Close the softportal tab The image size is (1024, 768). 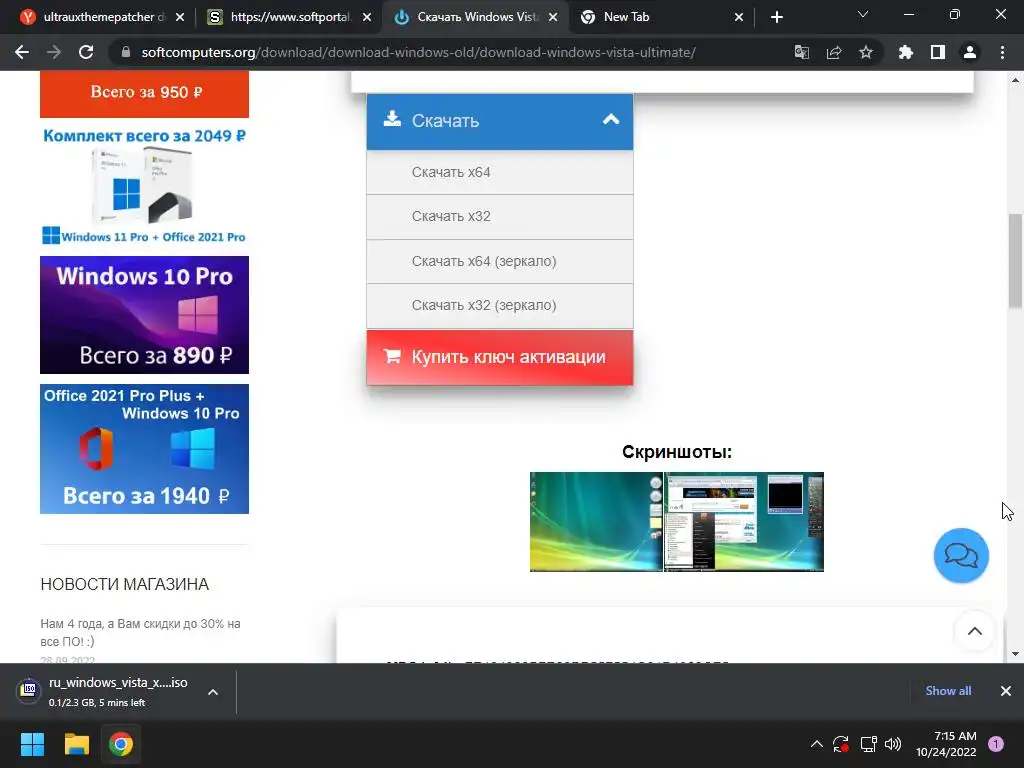tap(367, 17)
